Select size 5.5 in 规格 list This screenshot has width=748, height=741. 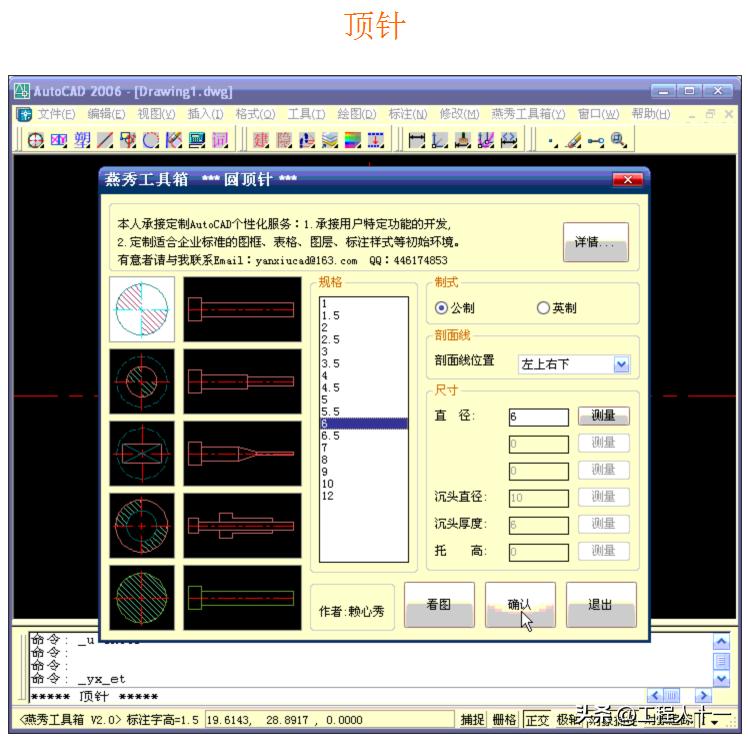[x=364, y=412]
